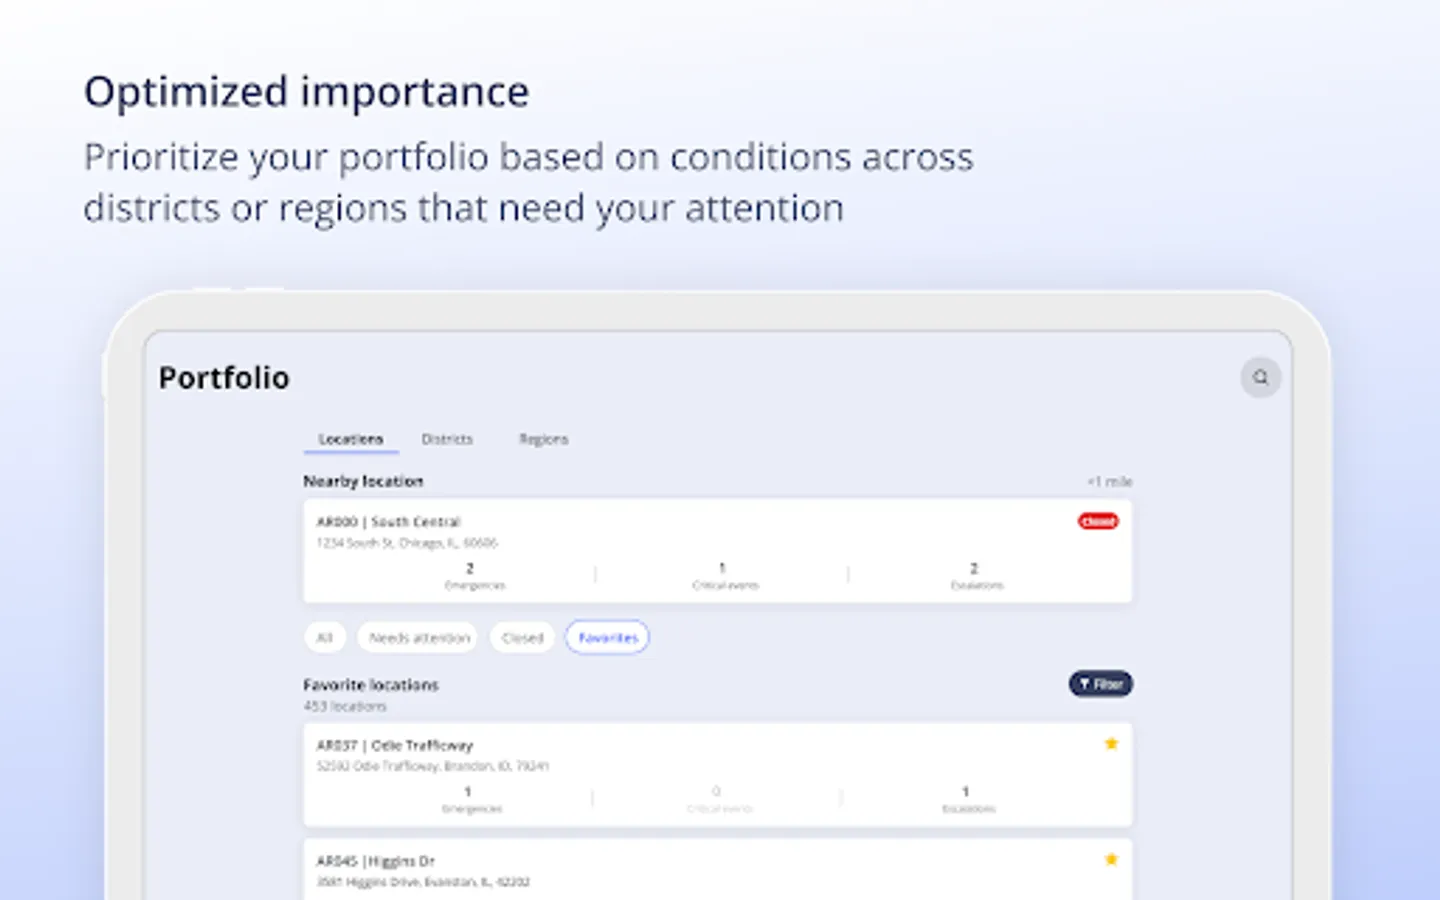Select the Locations tab
The height and width of the screenshot is (900, 1440).
tap(351, 439)
